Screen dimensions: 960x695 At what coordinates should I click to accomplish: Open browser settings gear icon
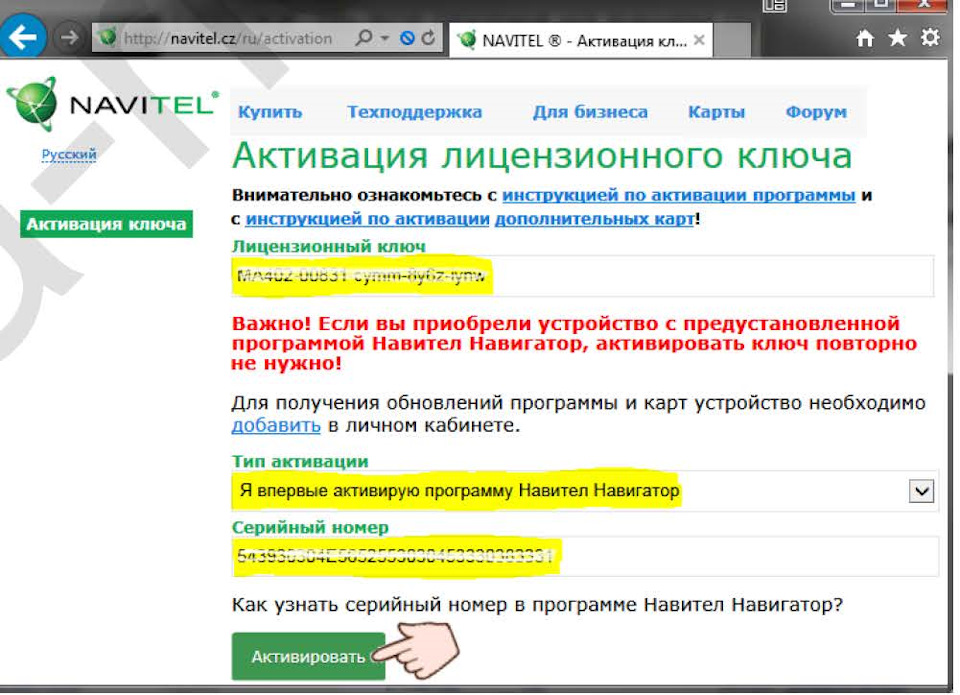930,38
